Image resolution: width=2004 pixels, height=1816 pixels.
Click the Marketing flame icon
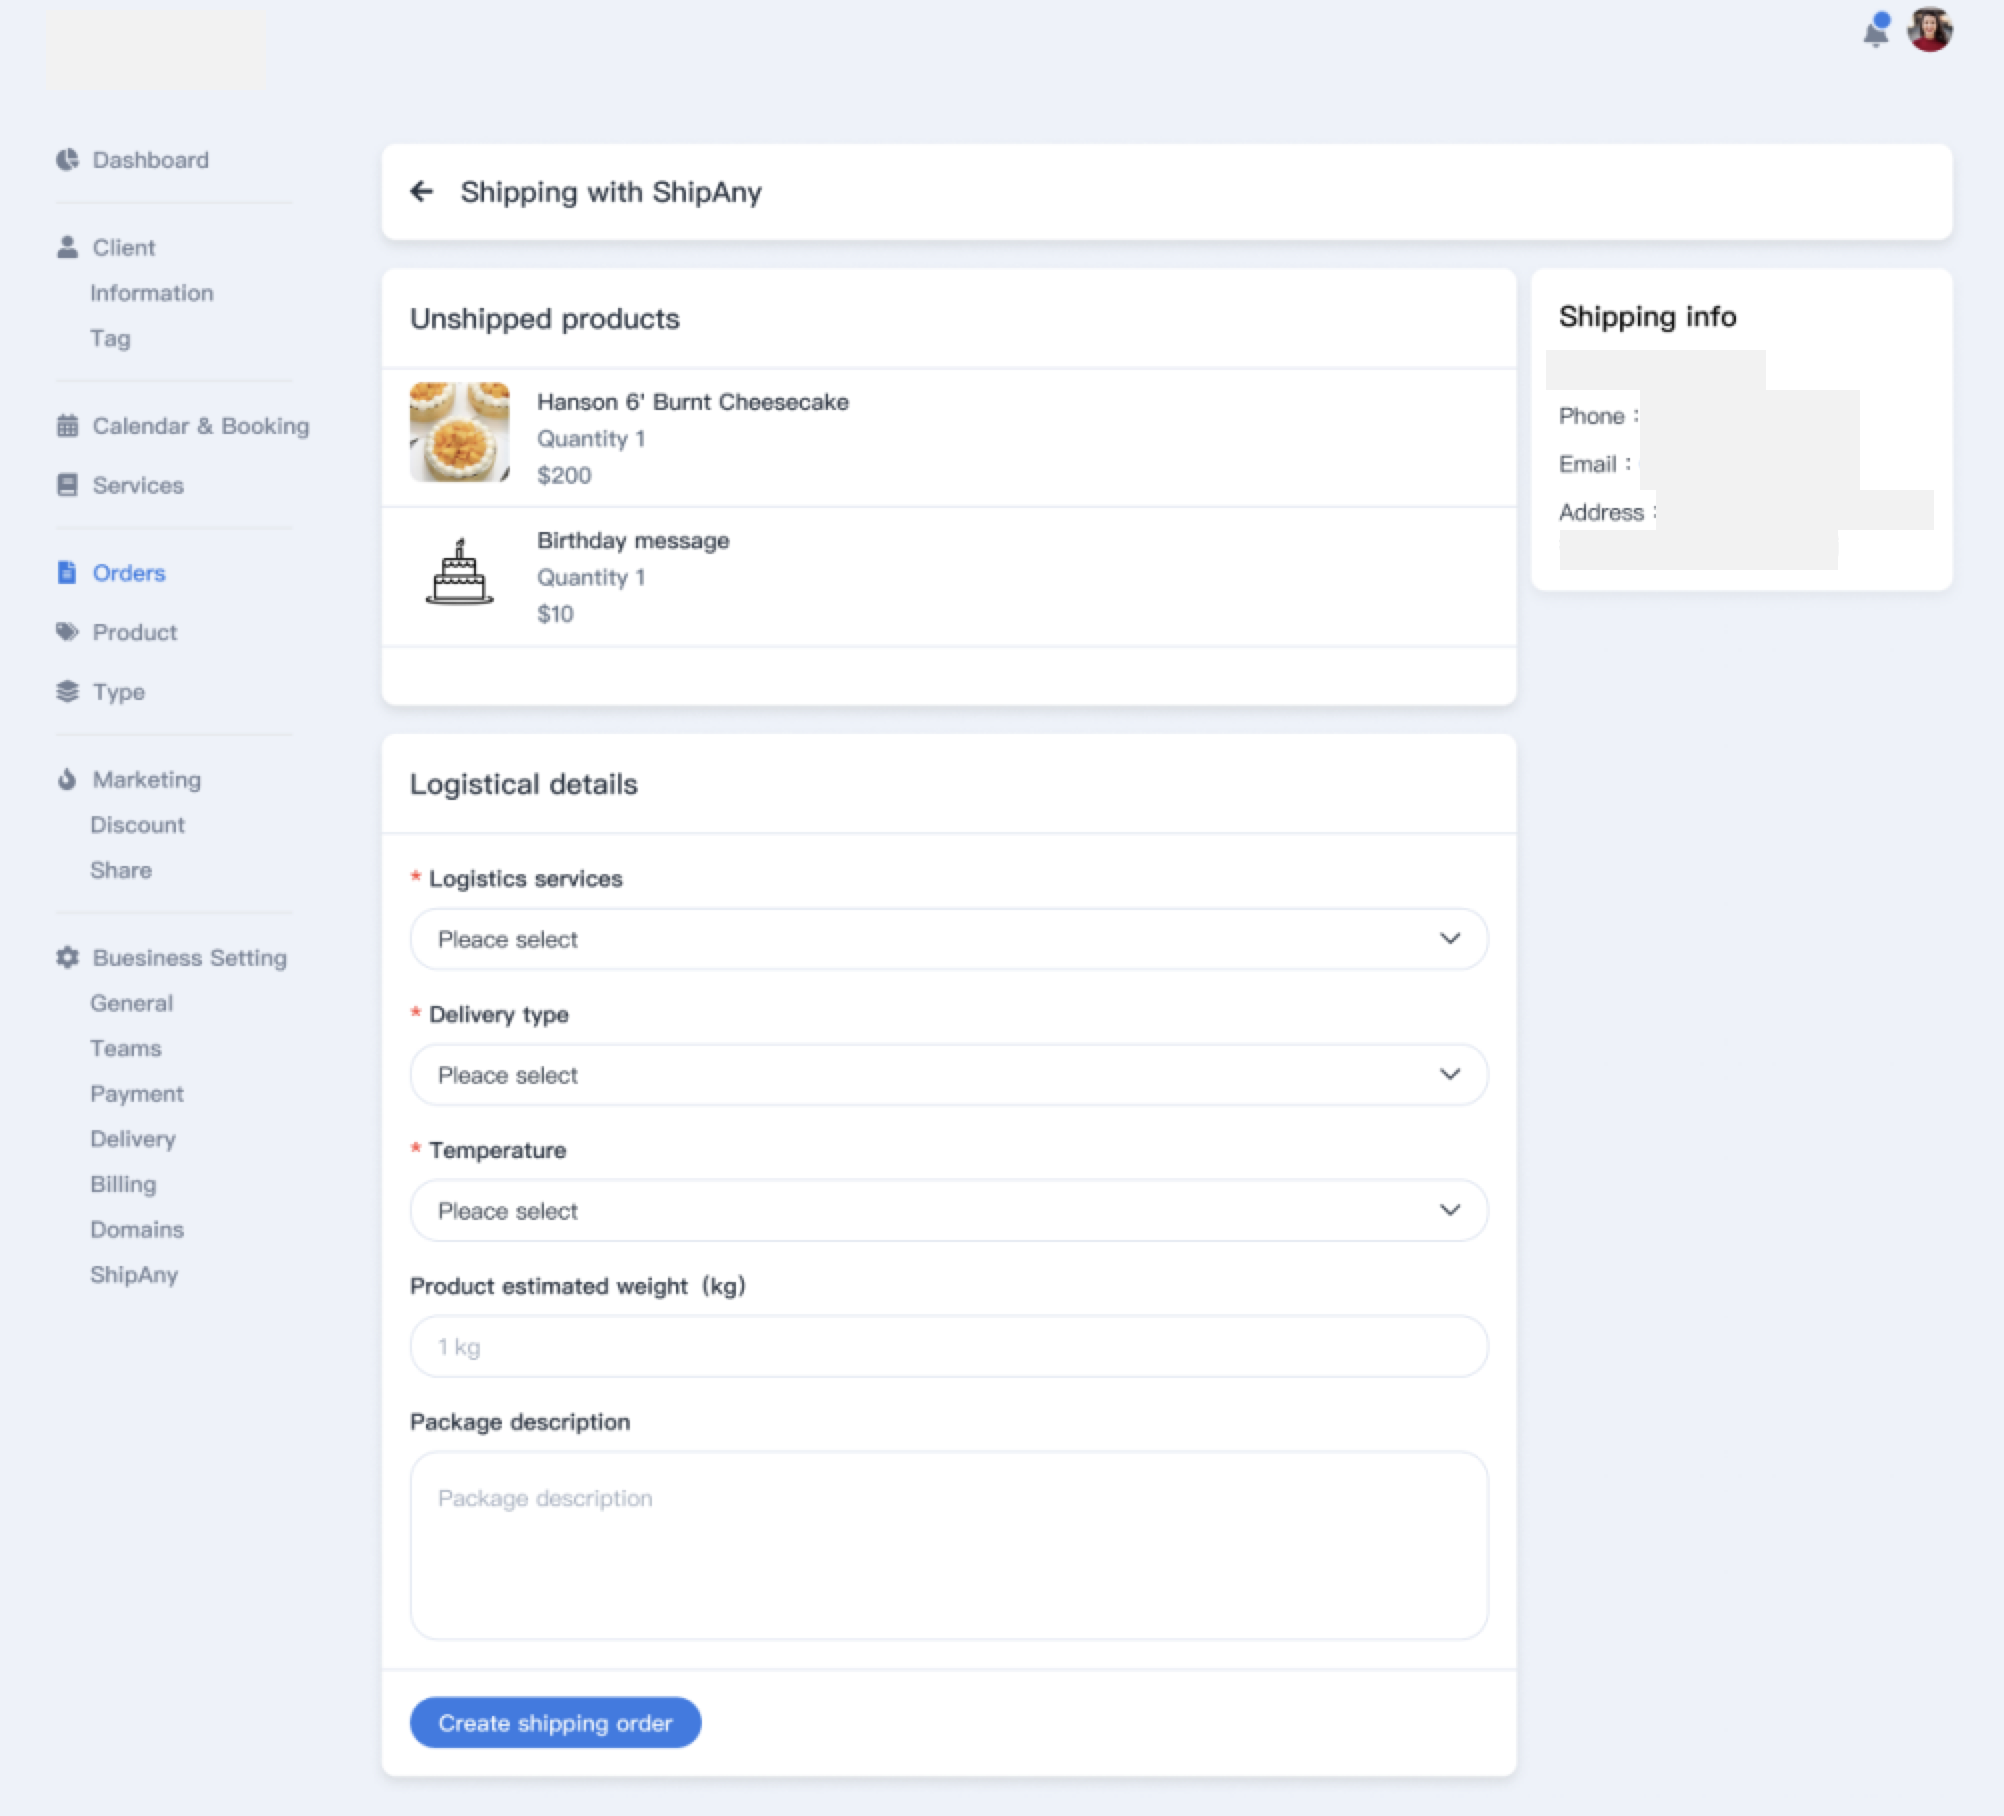[67, 780]
